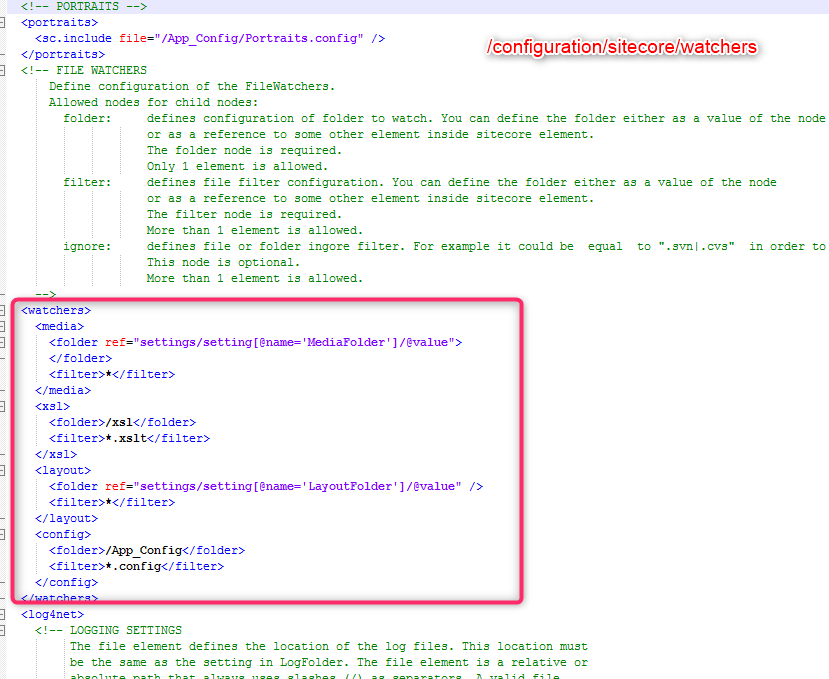The height and width of the screenshot is (679, 829).
Task: Collapse the log4net element fold marker
Action: click(5, 614)
